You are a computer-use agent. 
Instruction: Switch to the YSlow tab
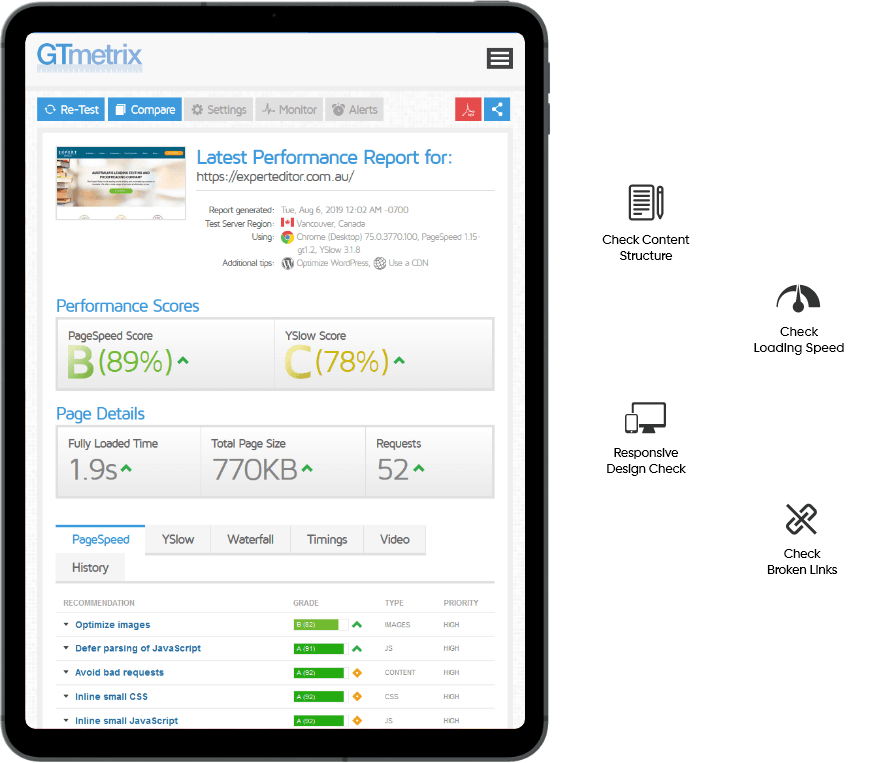click(178, 539)
